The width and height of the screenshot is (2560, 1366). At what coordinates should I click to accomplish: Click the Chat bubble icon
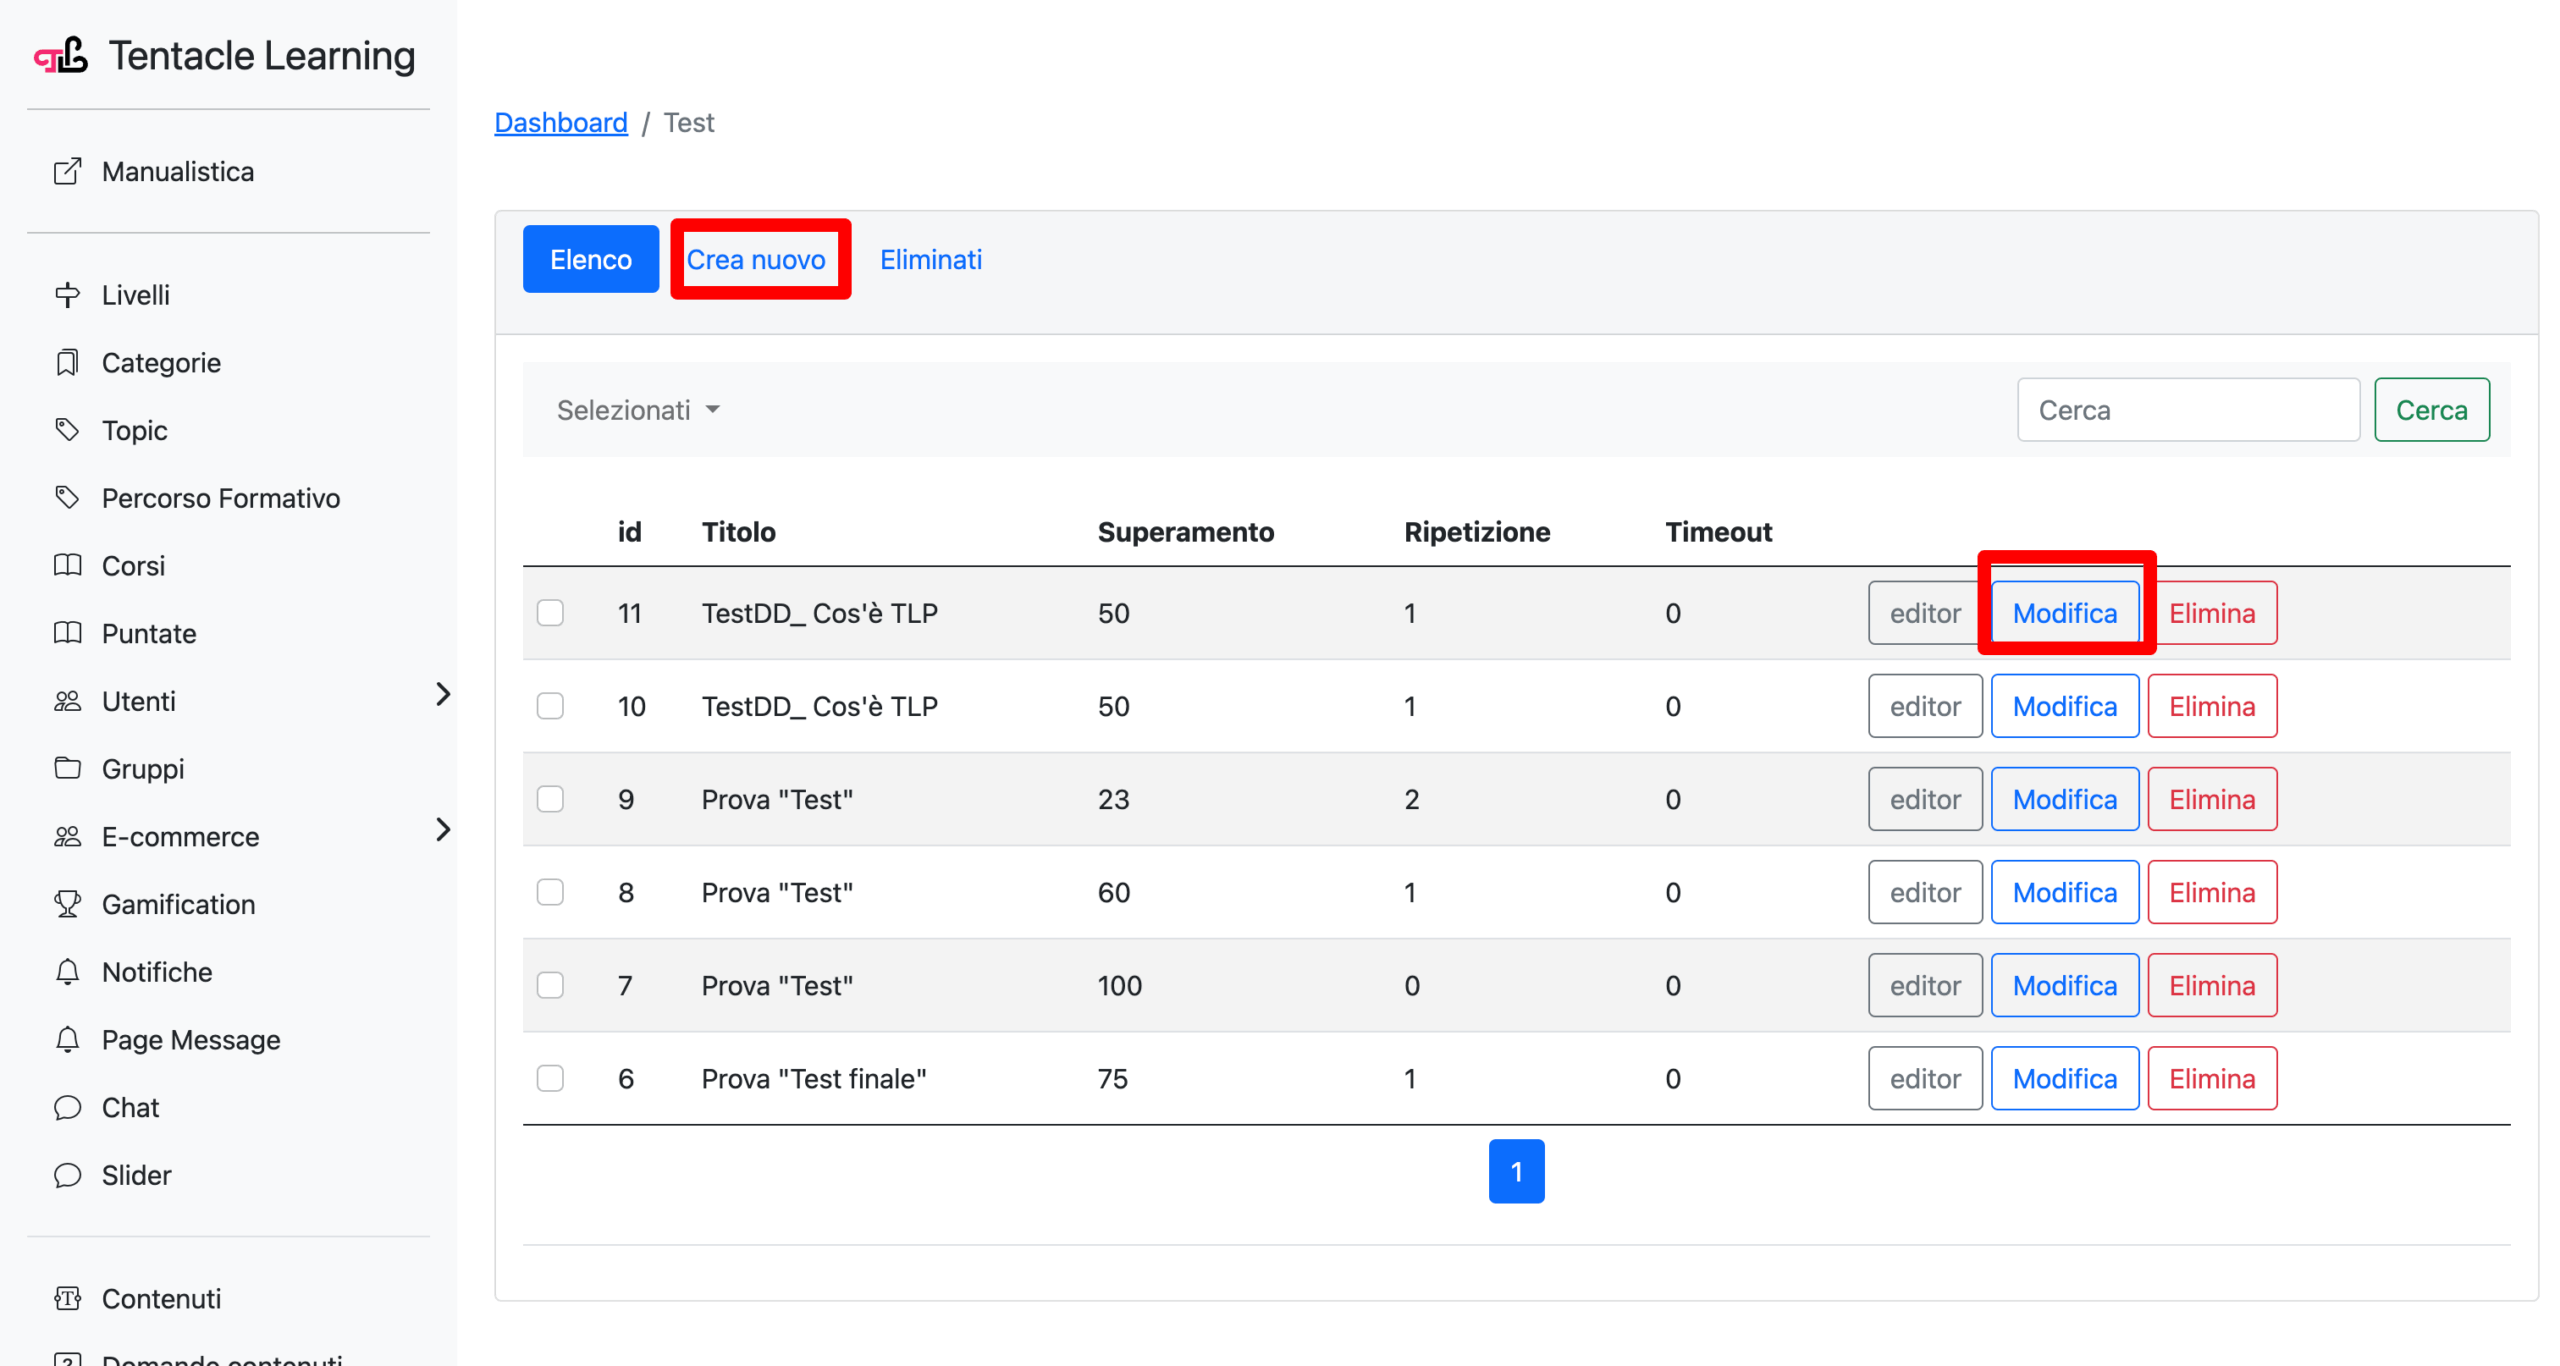pos(67,1107)
